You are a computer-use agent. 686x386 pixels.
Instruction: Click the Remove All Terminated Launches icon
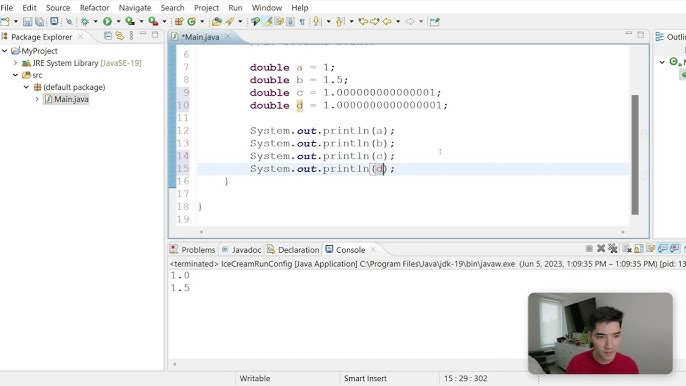click(x=612, y=249)
